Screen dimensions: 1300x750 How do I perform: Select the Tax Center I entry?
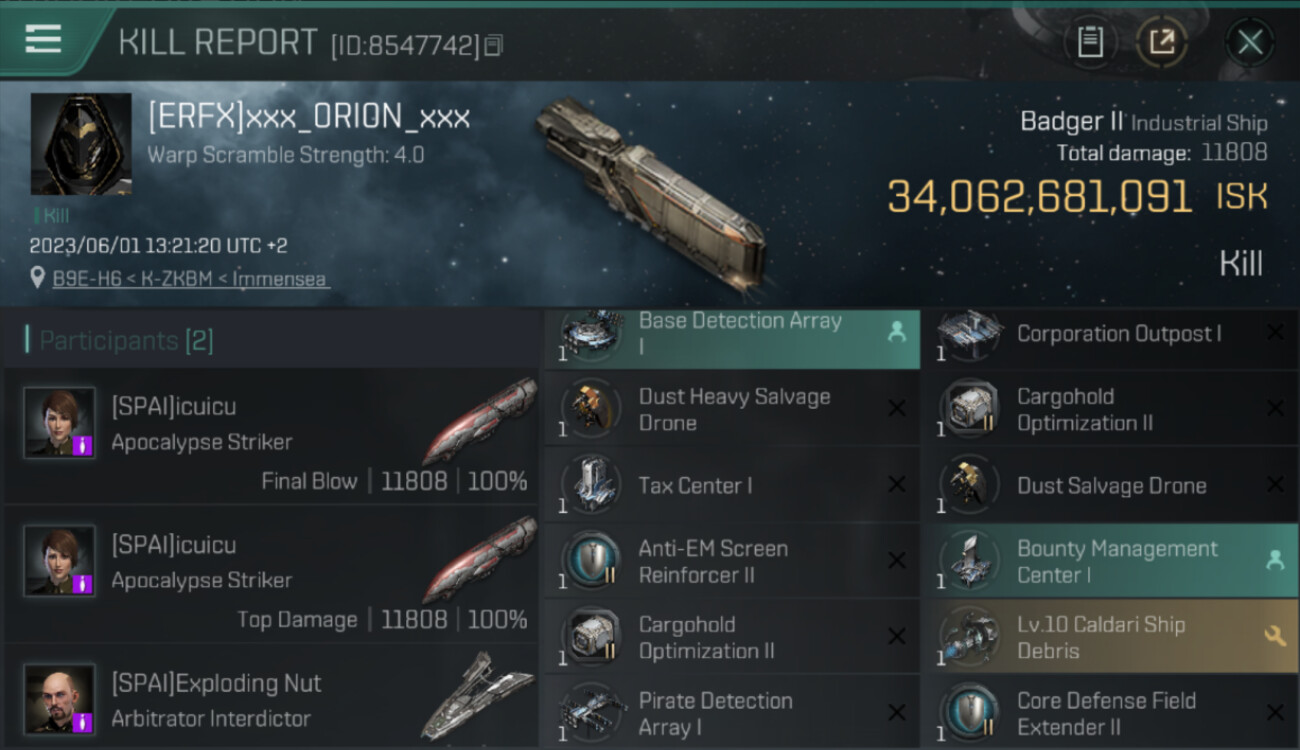click(732, 485)
